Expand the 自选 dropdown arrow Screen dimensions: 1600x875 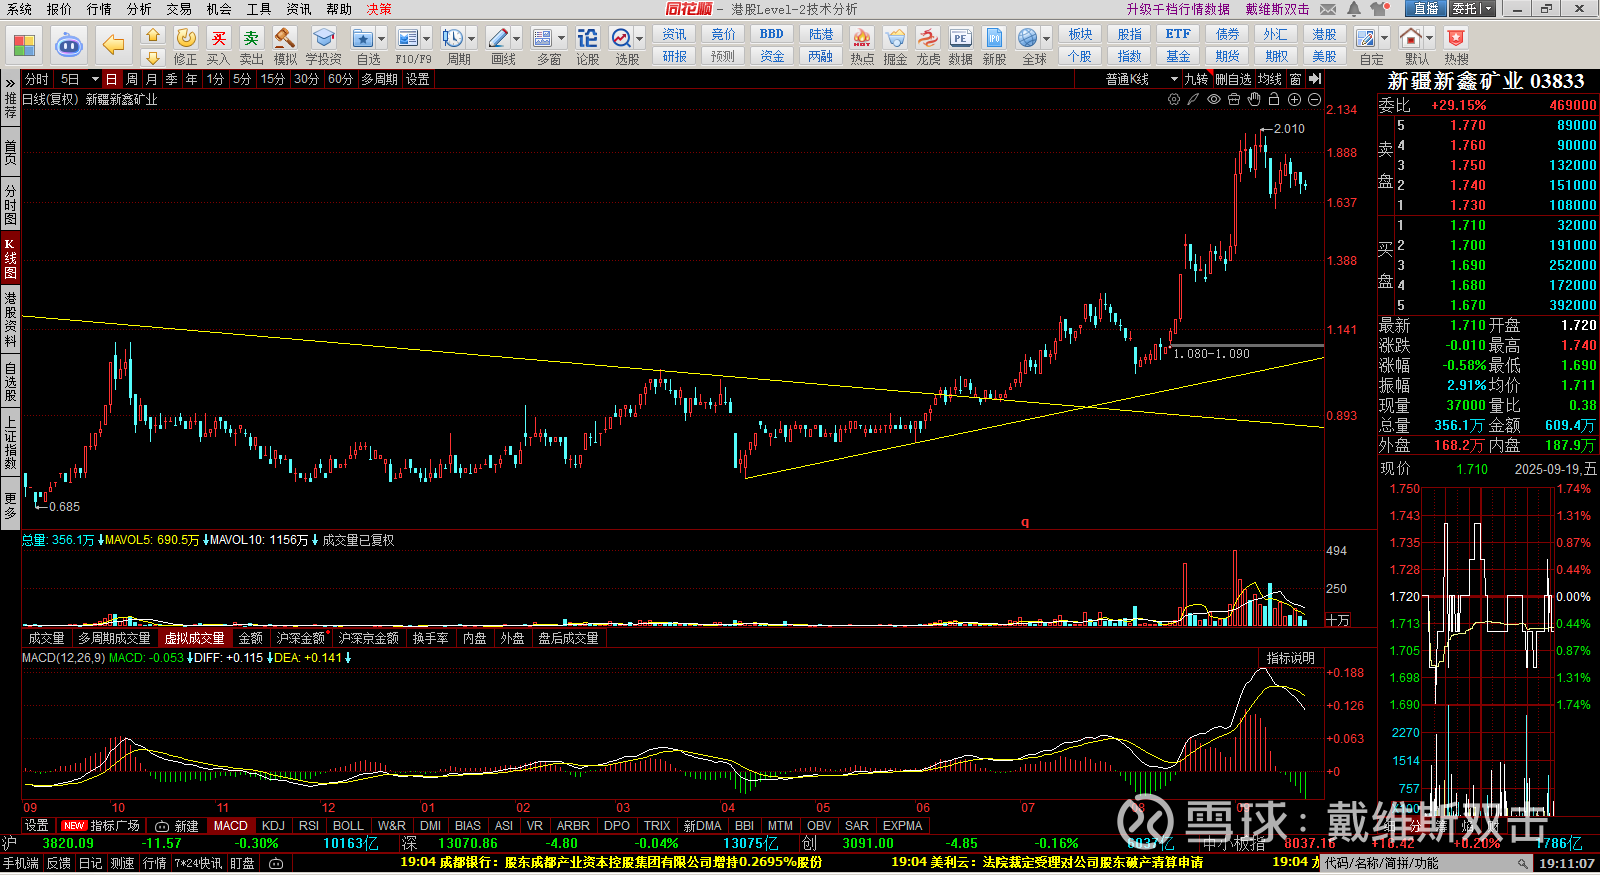[382, 40]
